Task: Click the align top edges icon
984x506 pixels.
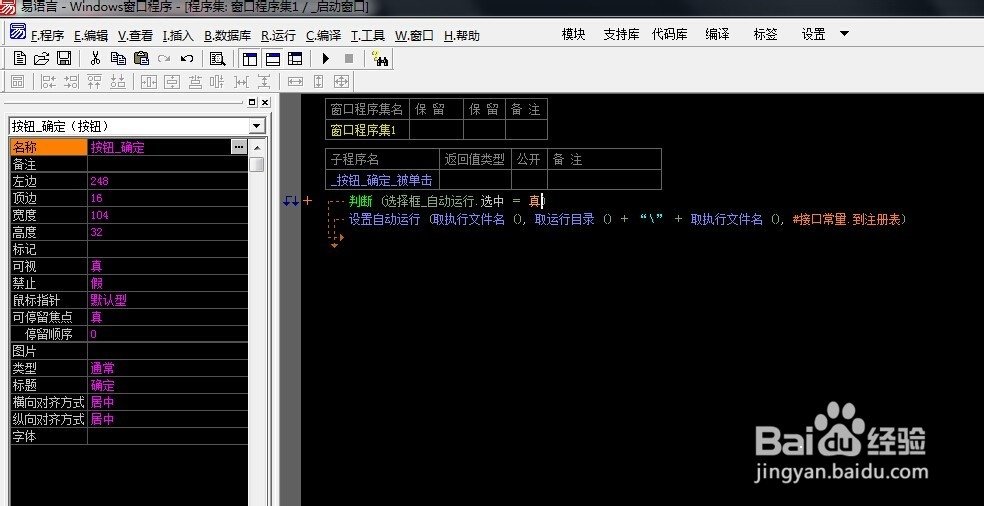Action: 94,82
